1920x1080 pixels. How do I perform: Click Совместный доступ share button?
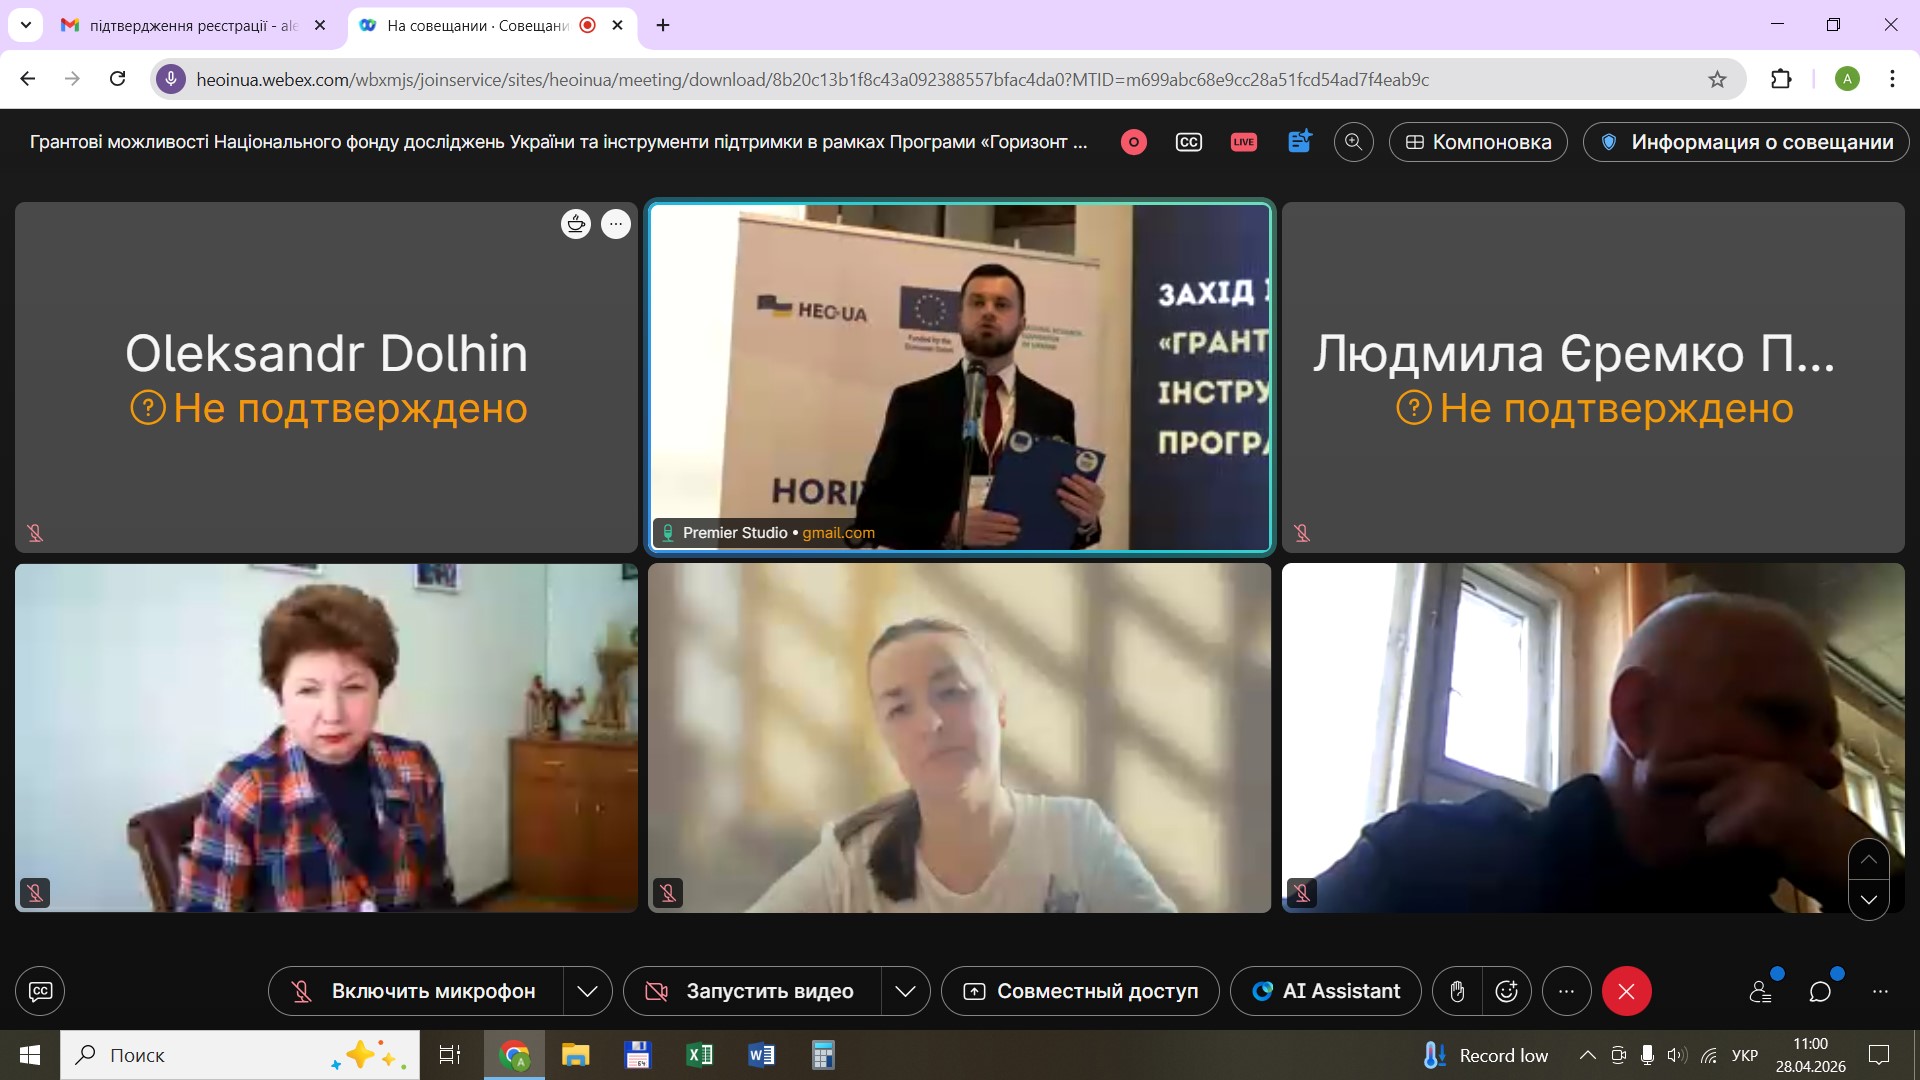click(1080, 991)
